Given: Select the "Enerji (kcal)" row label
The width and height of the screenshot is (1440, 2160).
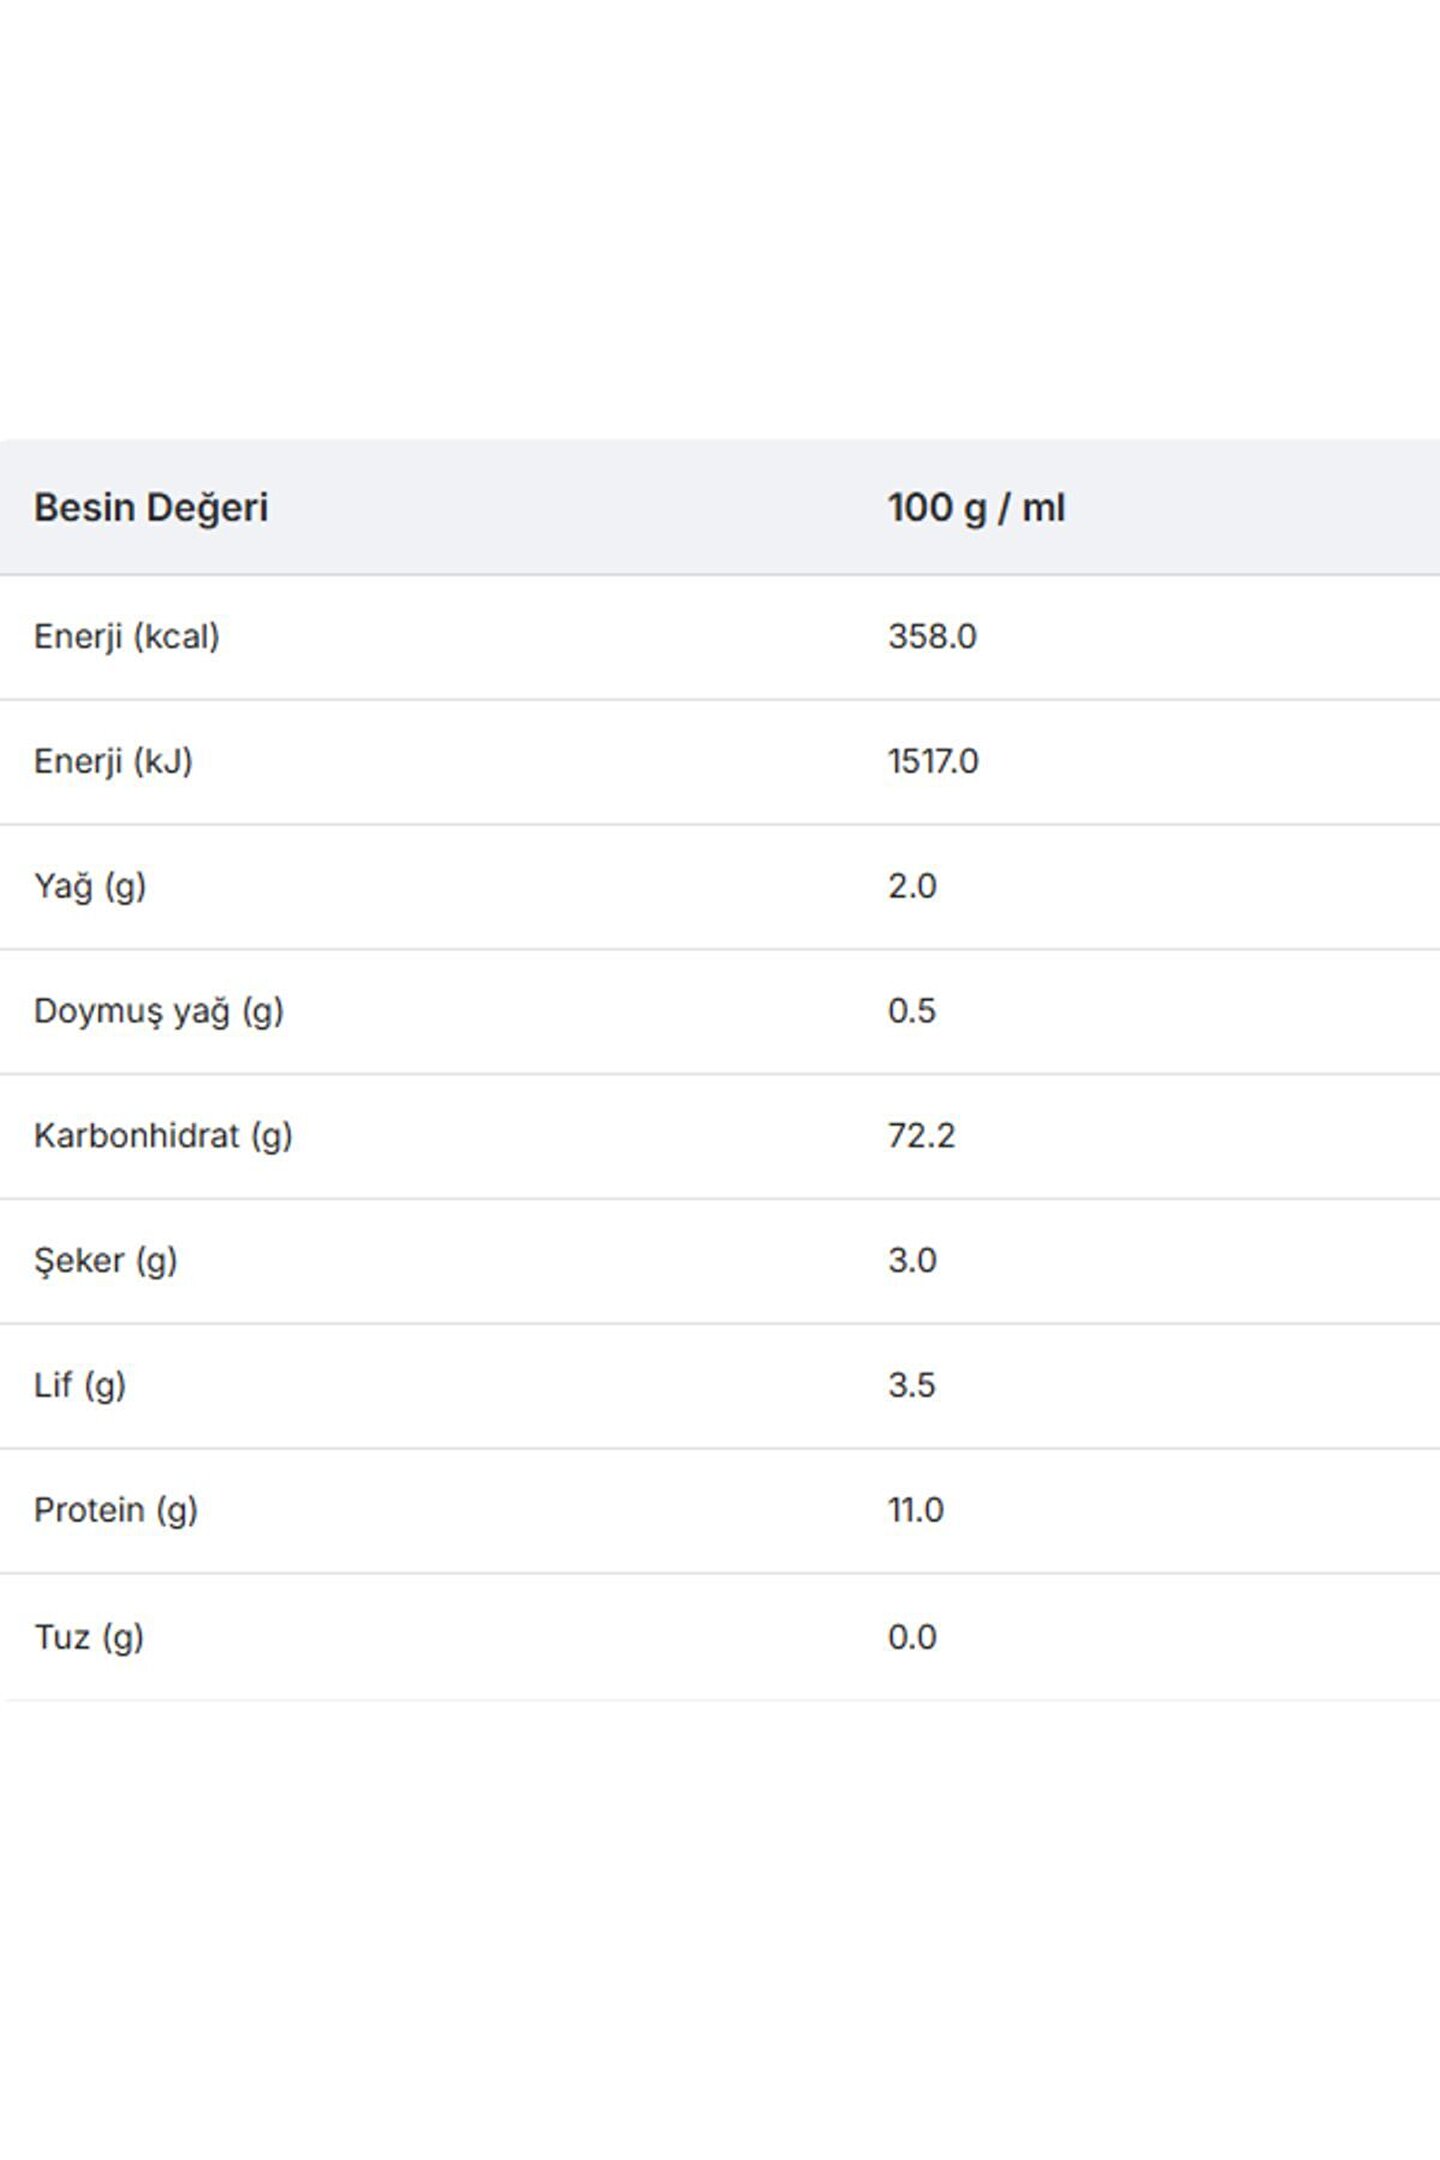Looking at the screenshot, I should pos(127,637).
